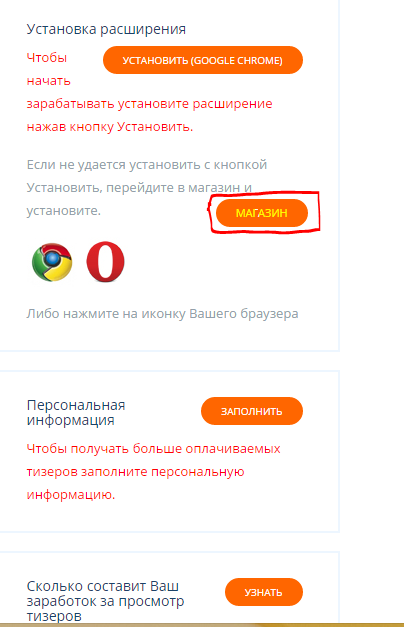Find out earnings via УЗНАТЬ button
404x627 pixels.
tap(264, 592)
